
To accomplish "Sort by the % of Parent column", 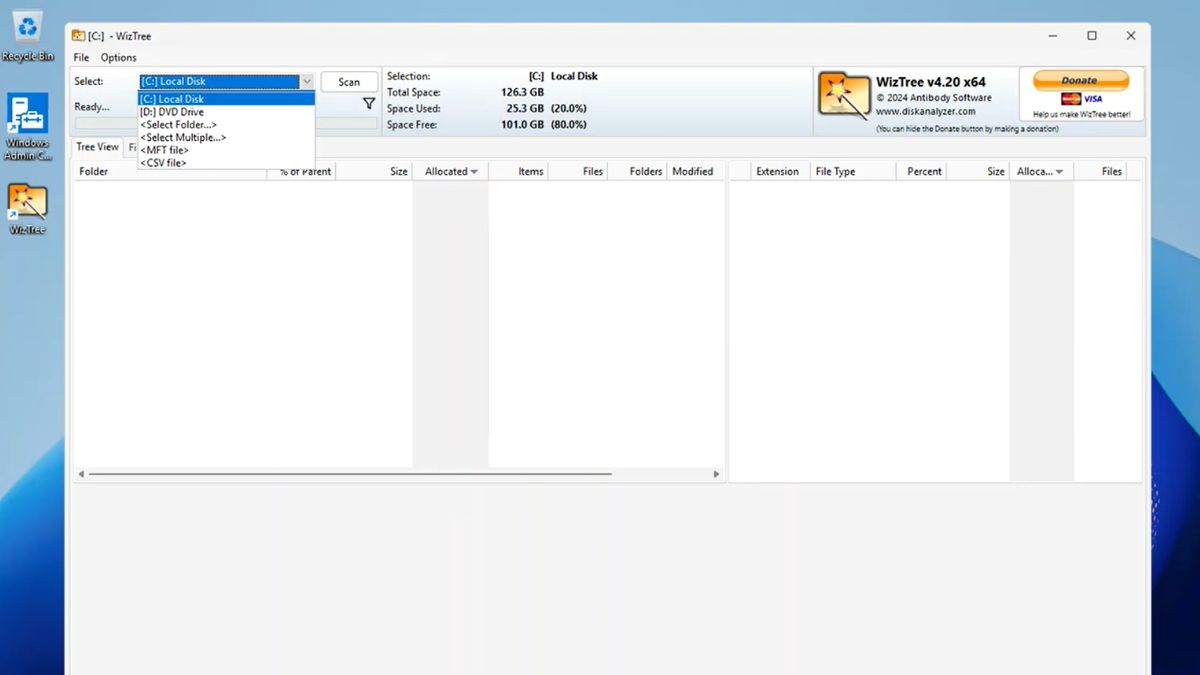I will point(302,172).
